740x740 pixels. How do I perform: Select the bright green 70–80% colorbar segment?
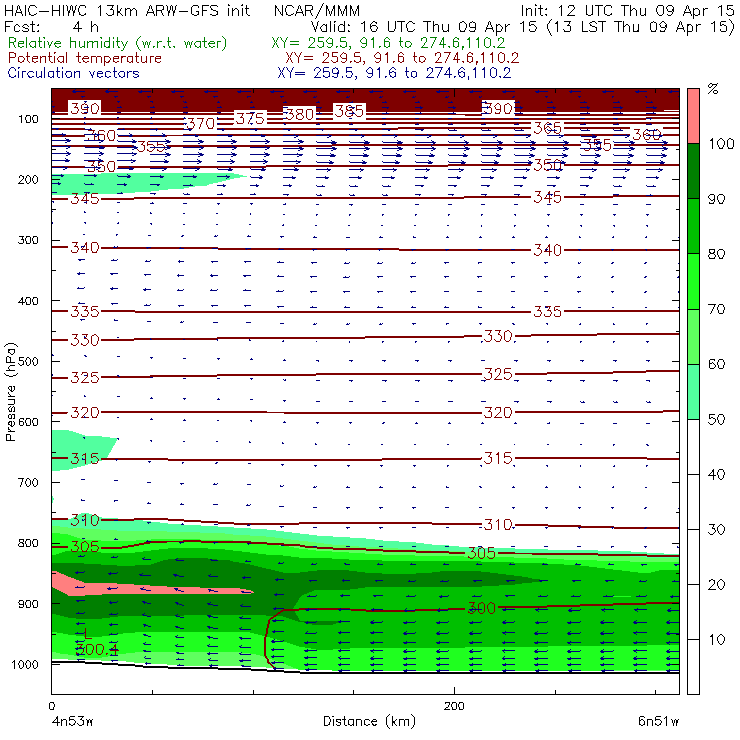tap(693, 281)
